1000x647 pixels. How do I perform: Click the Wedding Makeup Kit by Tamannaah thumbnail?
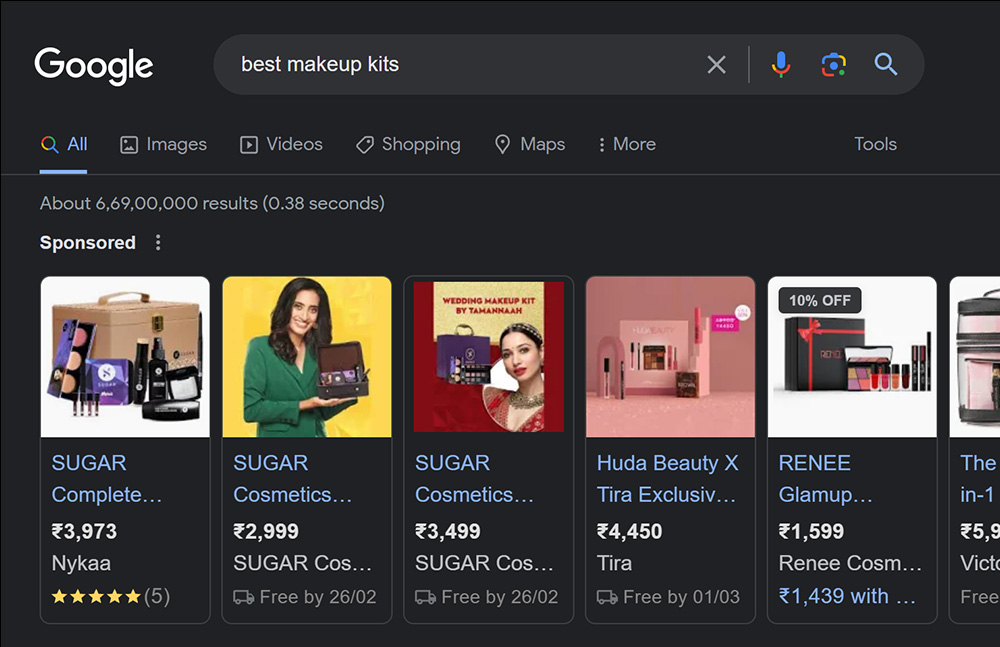pyautogui.click(x=488, y=355)
